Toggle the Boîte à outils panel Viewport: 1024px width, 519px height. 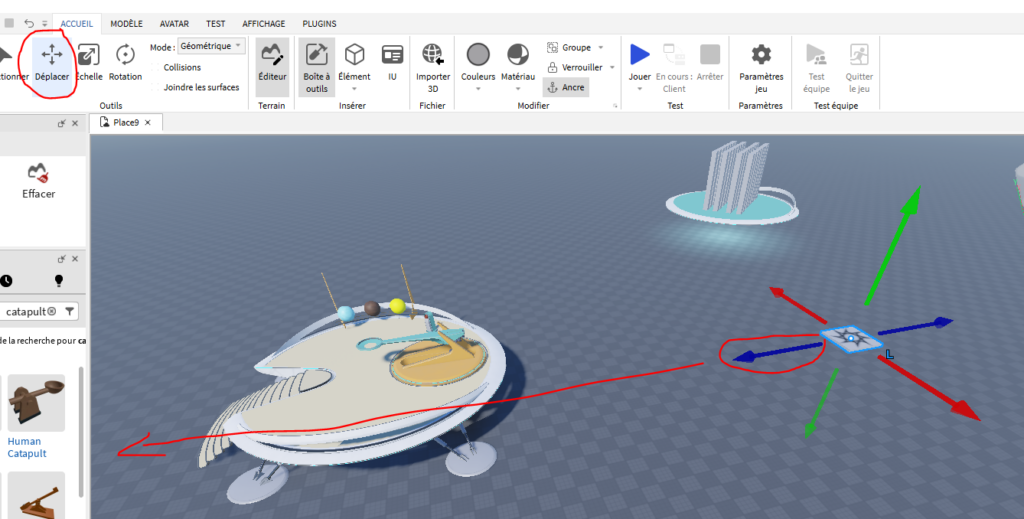(317, 66)
